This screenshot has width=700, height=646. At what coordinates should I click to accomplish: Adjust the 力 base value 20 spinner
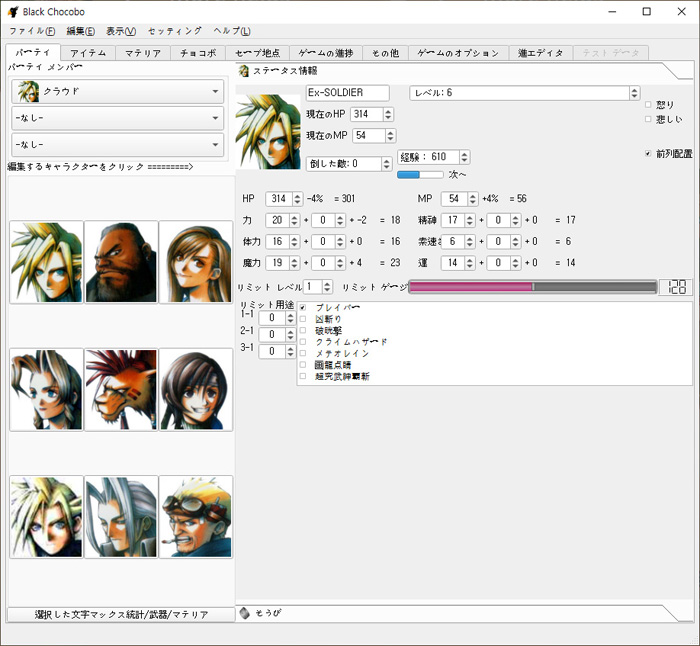283,220
